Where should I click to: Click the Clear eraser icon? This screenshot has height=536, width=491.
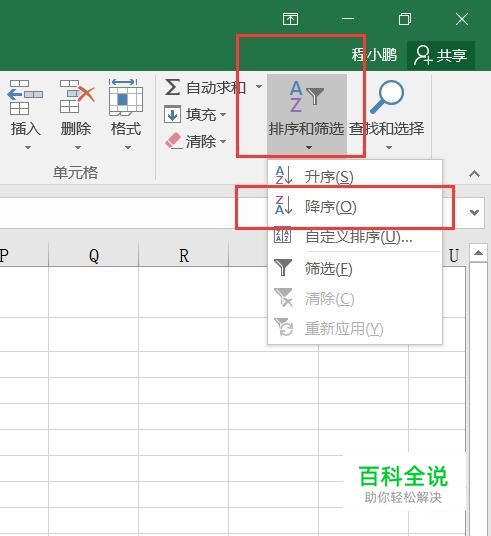pos(173,141)
